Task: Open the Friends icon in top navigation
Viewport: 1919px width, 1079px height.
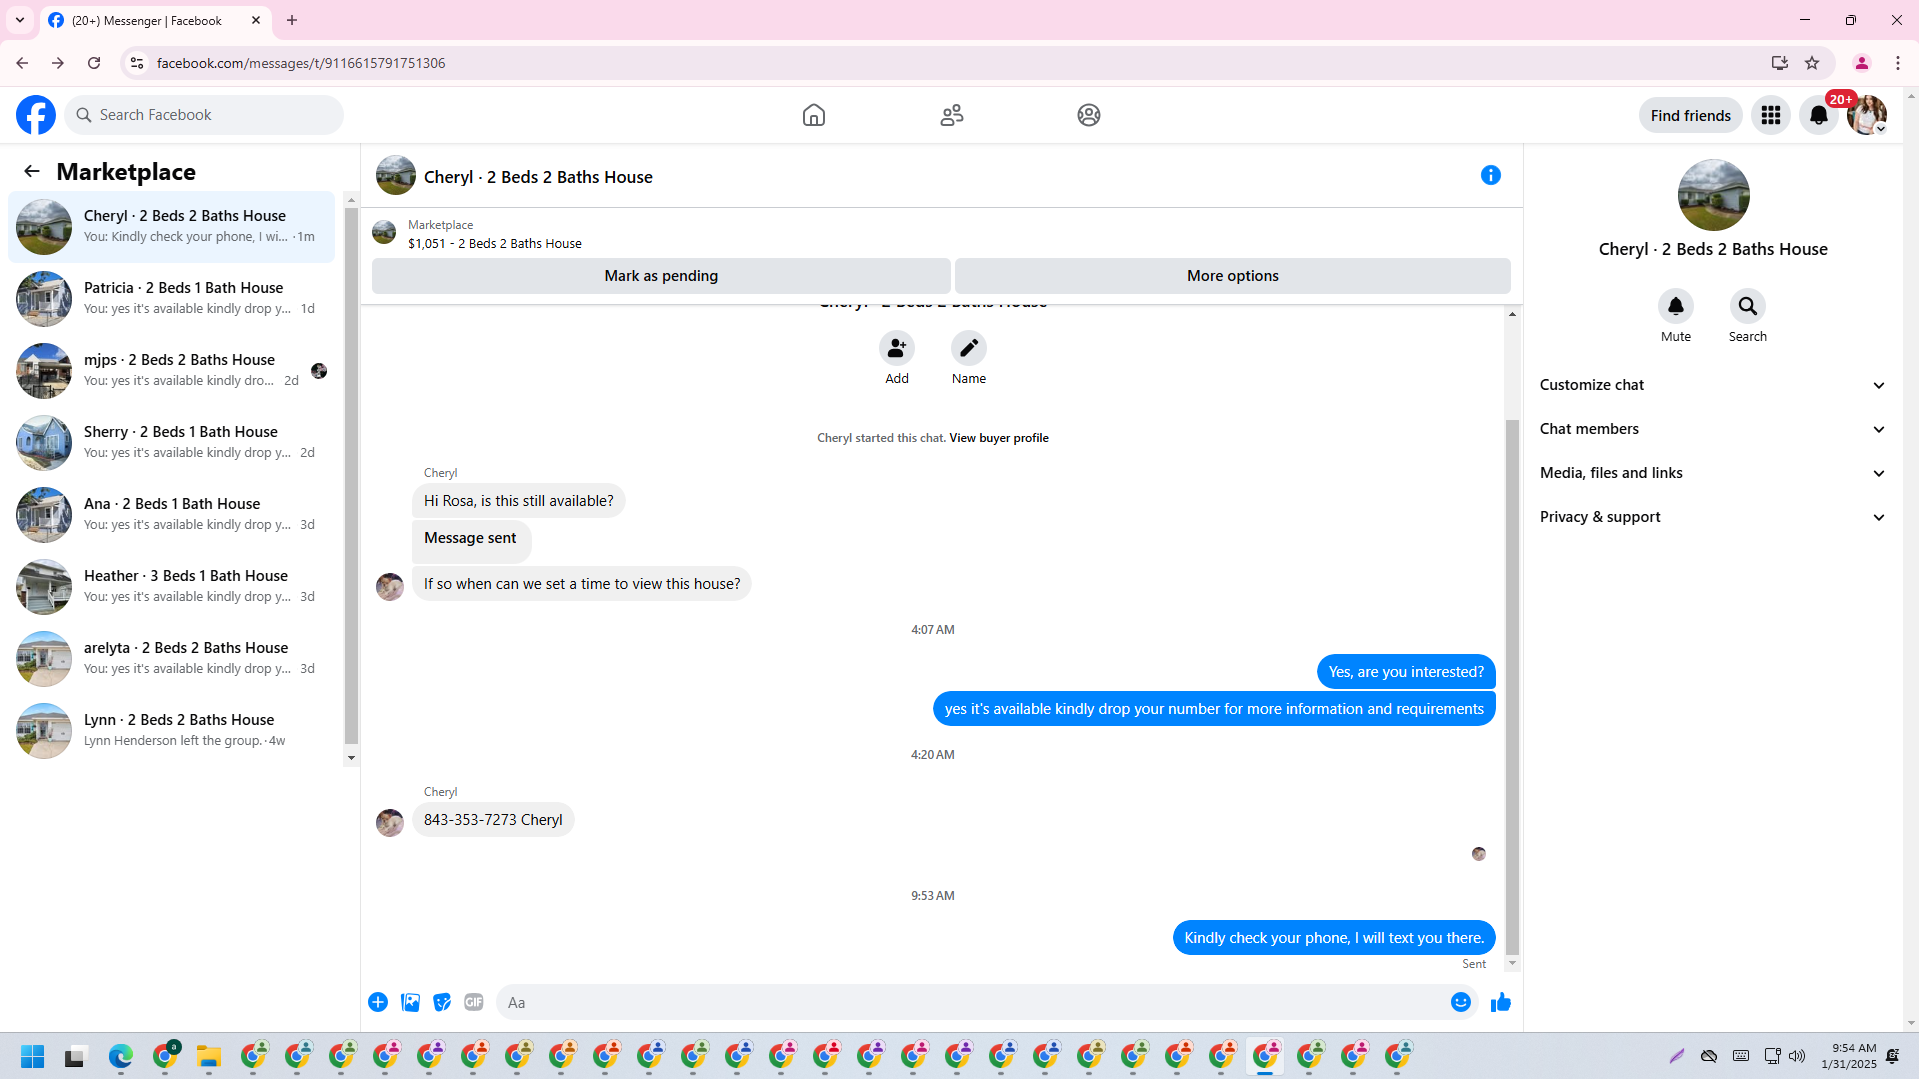Action: pos(952,115)
